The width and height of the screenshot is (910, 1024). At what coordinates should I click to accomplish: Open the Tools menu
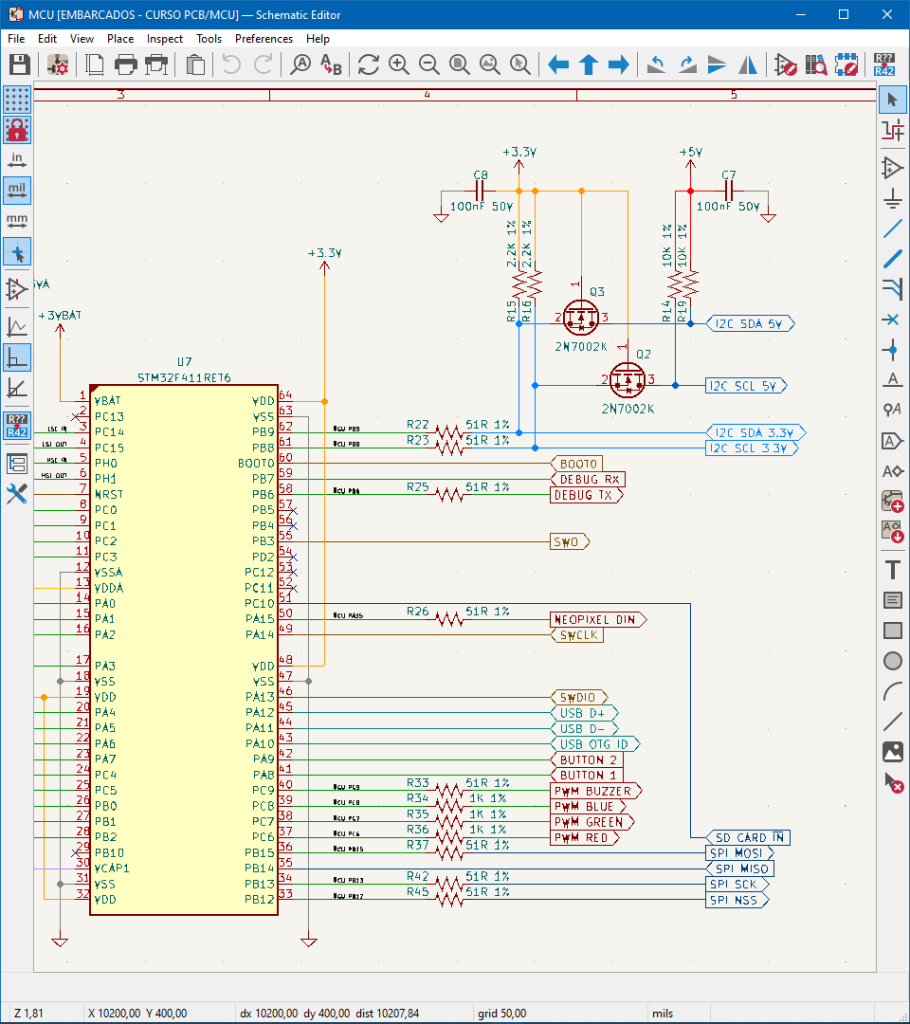tap(209, 39)
